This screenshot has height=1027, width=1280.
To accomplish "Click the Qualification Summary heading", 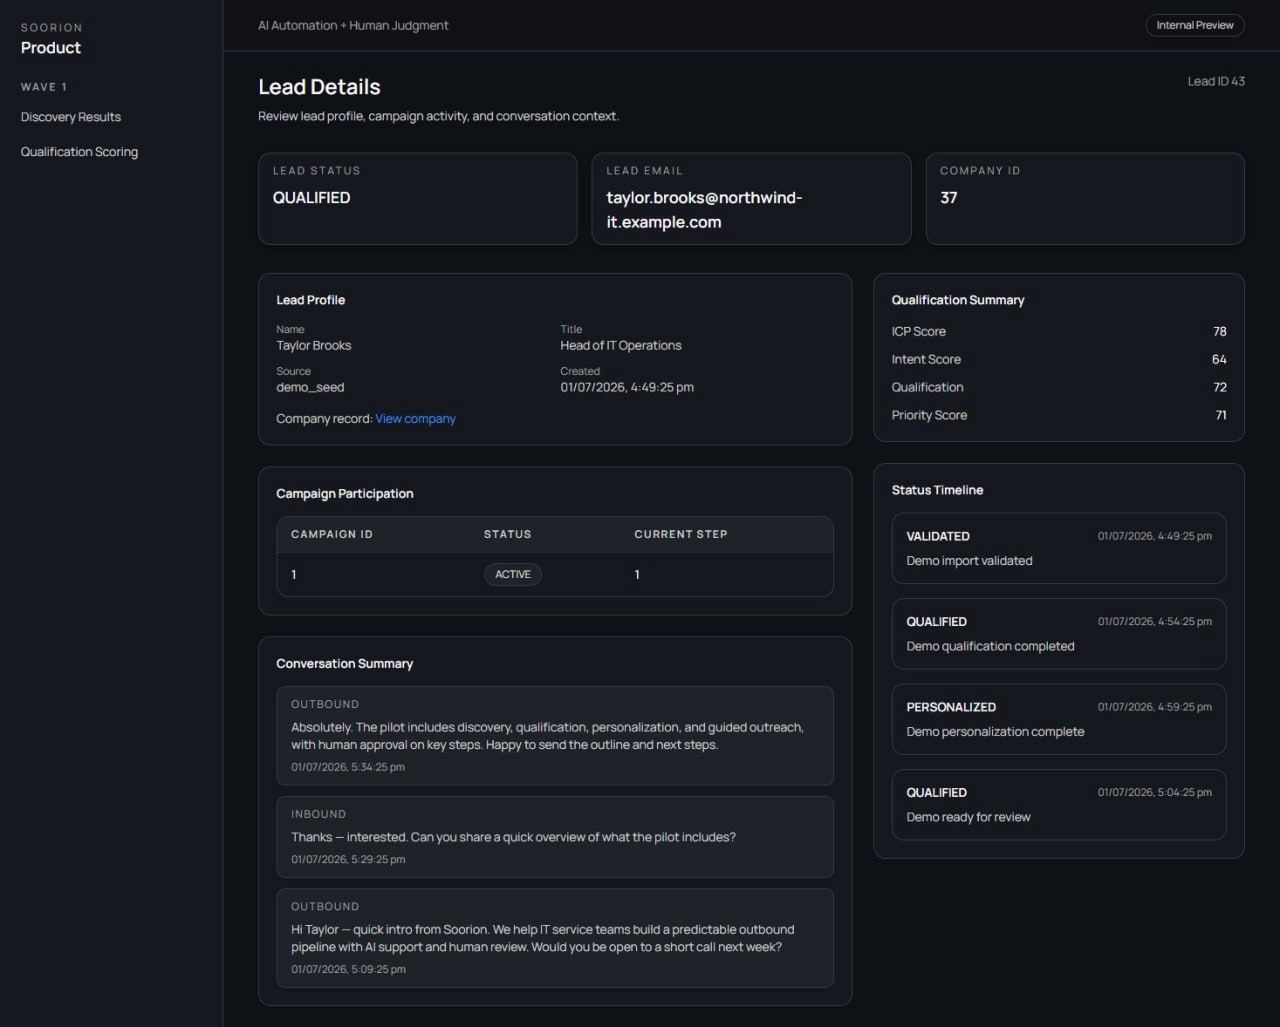I will 958,300.
